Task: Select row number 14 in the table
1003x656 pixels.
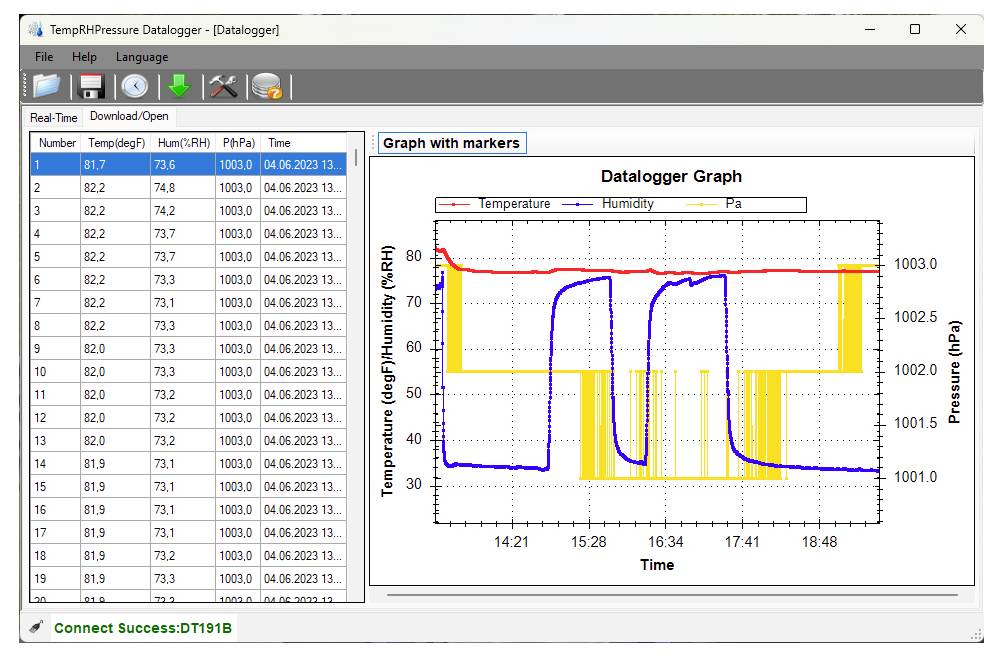Action: point(189,464)
